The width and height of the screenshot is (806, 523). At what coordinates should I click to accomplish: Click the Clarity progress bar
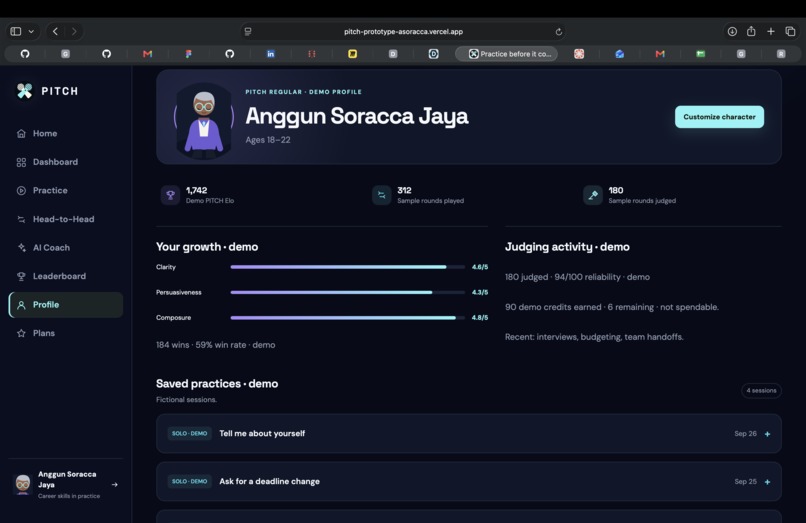[x=347, y=267]
